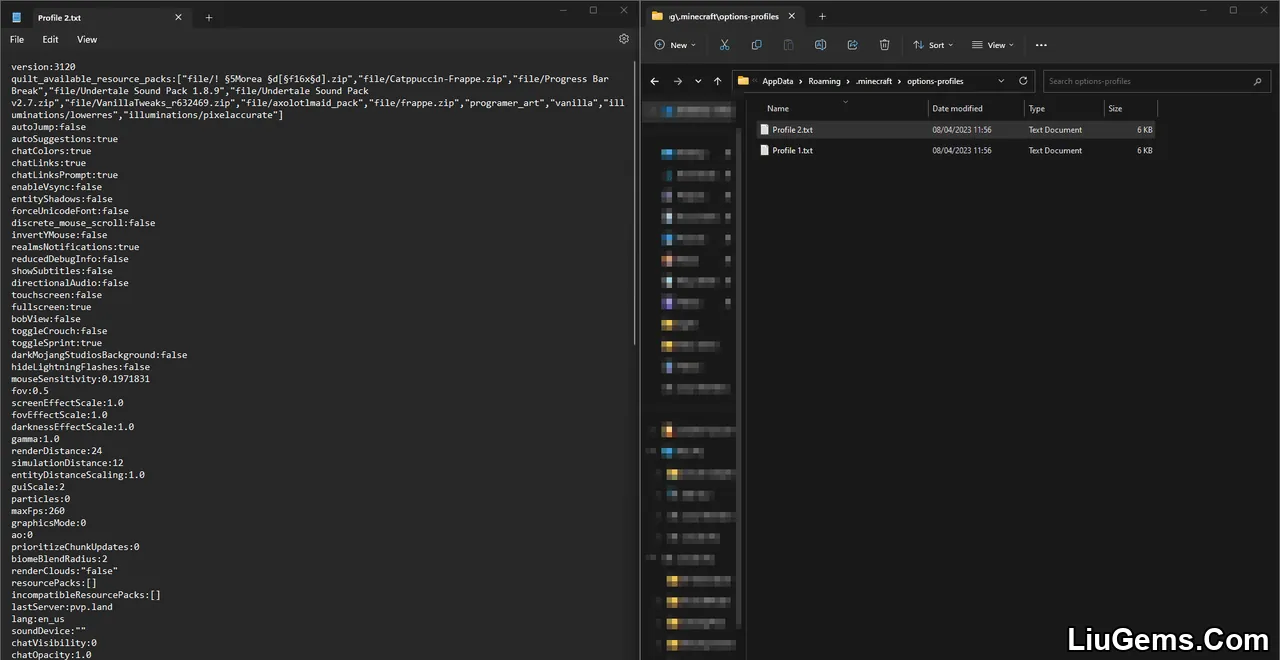Open the New item dropdown in Explorer

(x=675, y=45)
